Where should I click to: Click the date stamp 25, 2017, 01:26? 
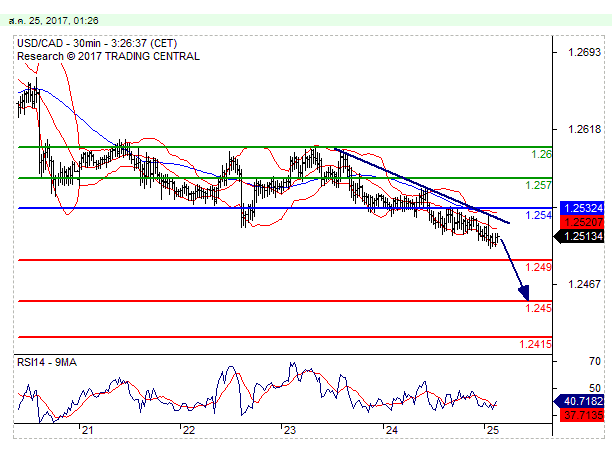(53, 20)
